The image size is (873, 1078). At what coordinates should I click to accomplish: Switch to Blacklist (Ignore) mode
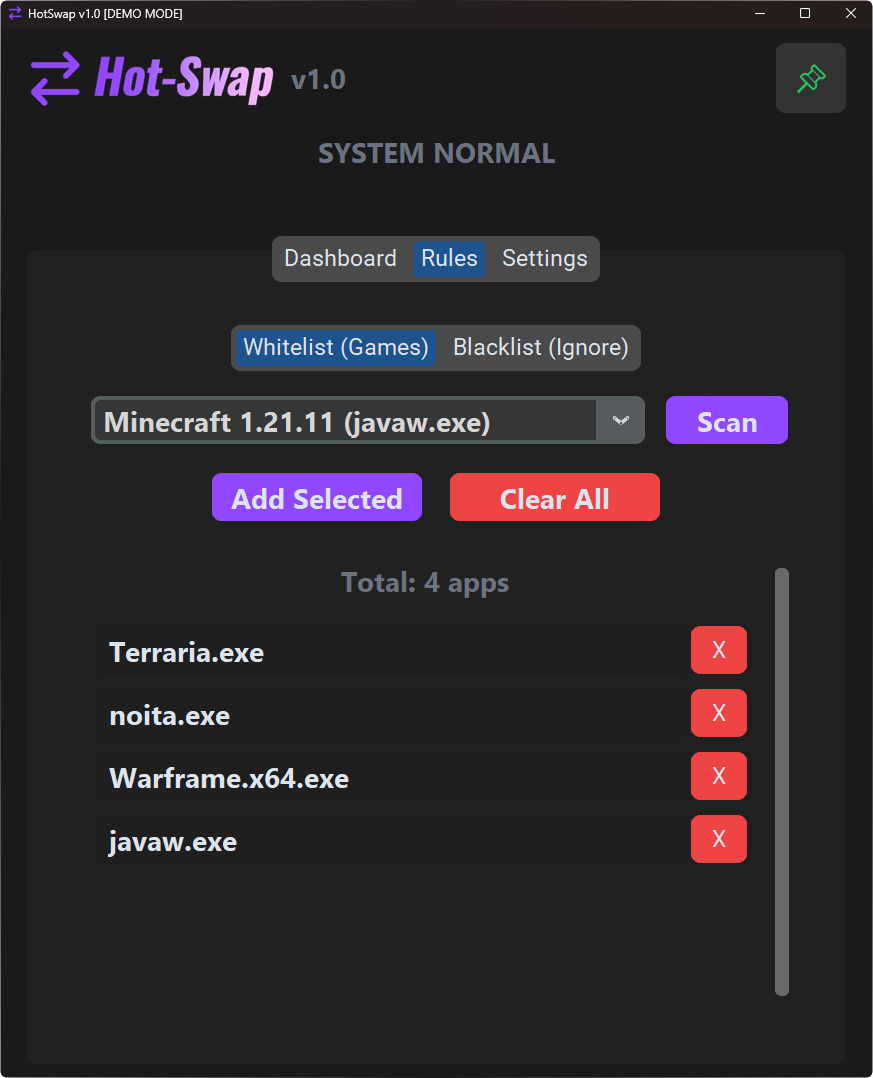(x=540, y=347)
